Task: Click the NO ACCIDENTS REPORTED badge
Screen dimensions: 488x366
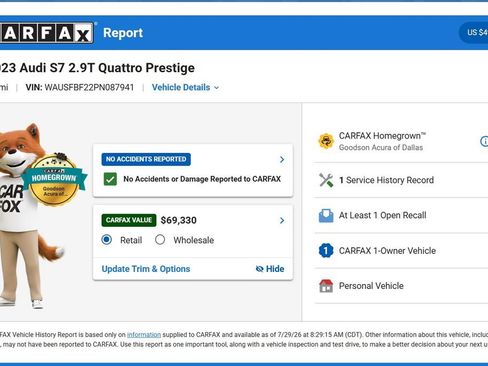Action: pos(146,159)
